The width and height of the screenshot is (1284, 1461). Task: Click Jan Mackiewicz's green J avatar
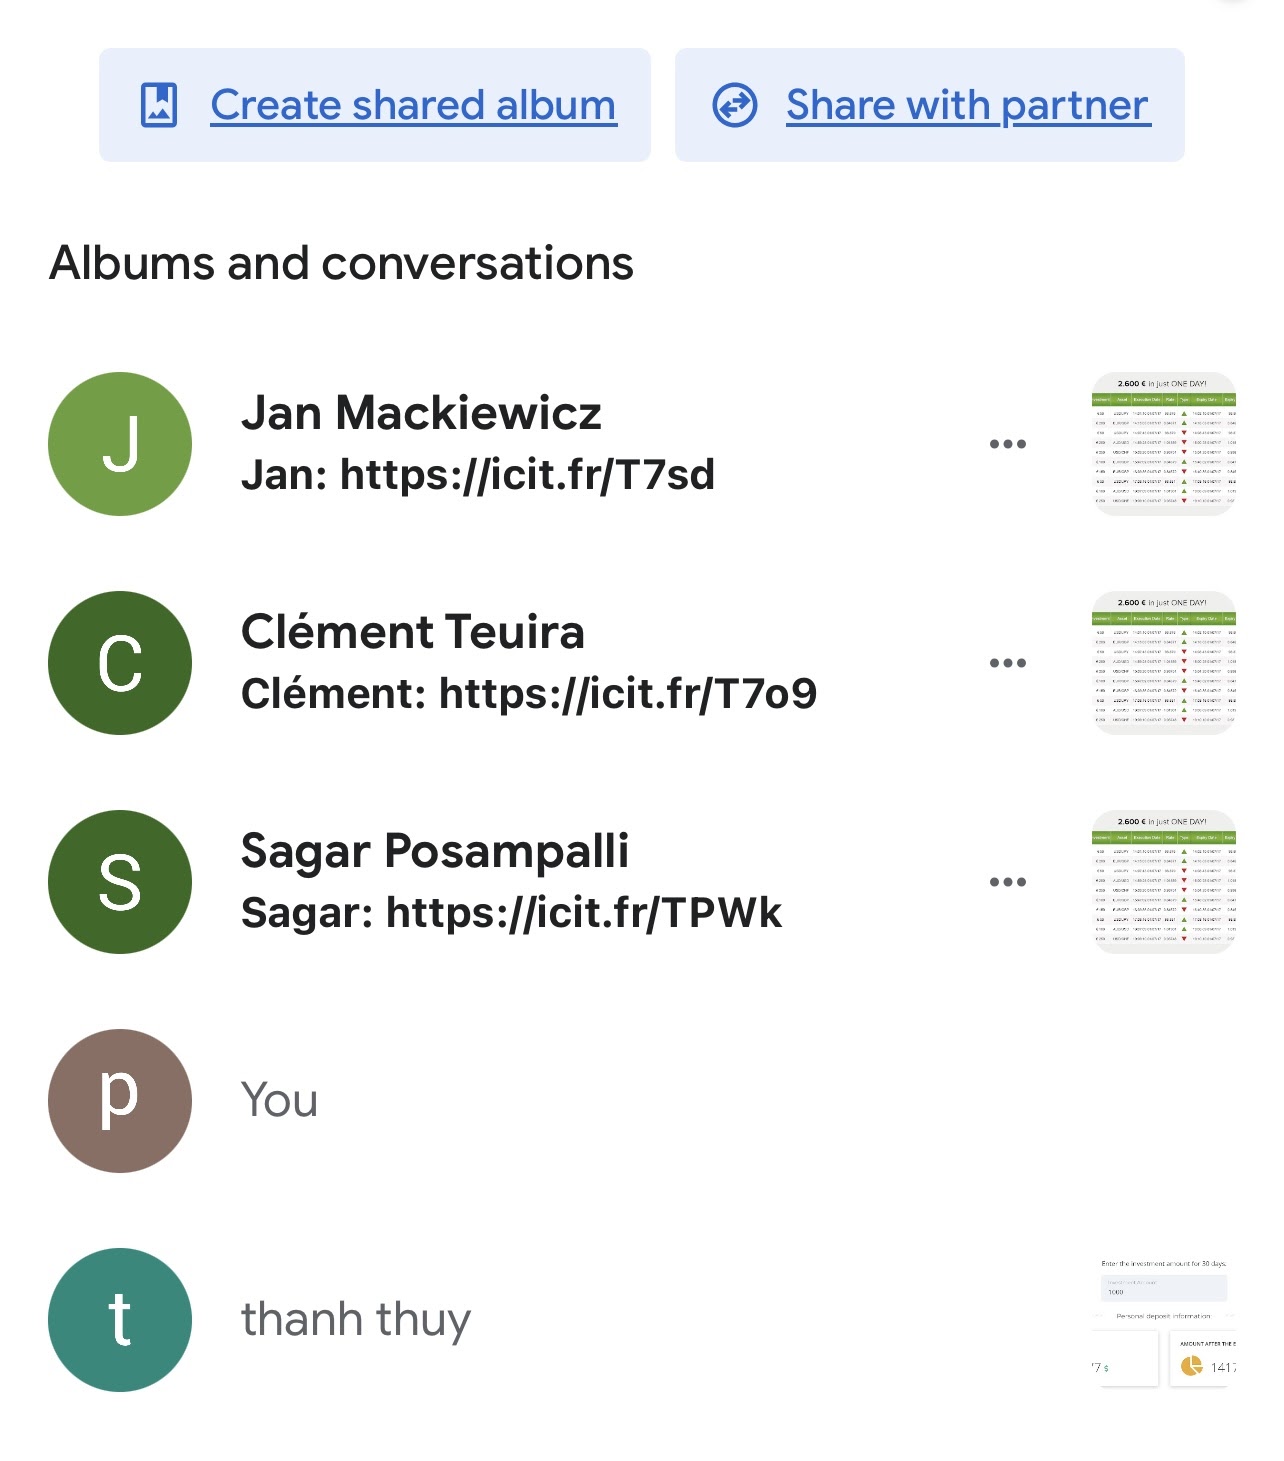point(120,444)
